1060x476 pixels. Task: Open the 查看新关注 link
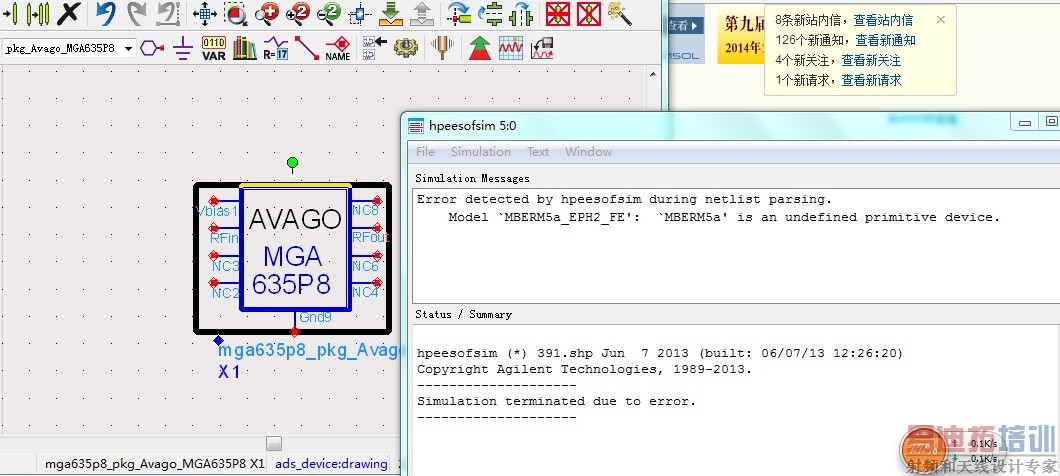point(871,60)
